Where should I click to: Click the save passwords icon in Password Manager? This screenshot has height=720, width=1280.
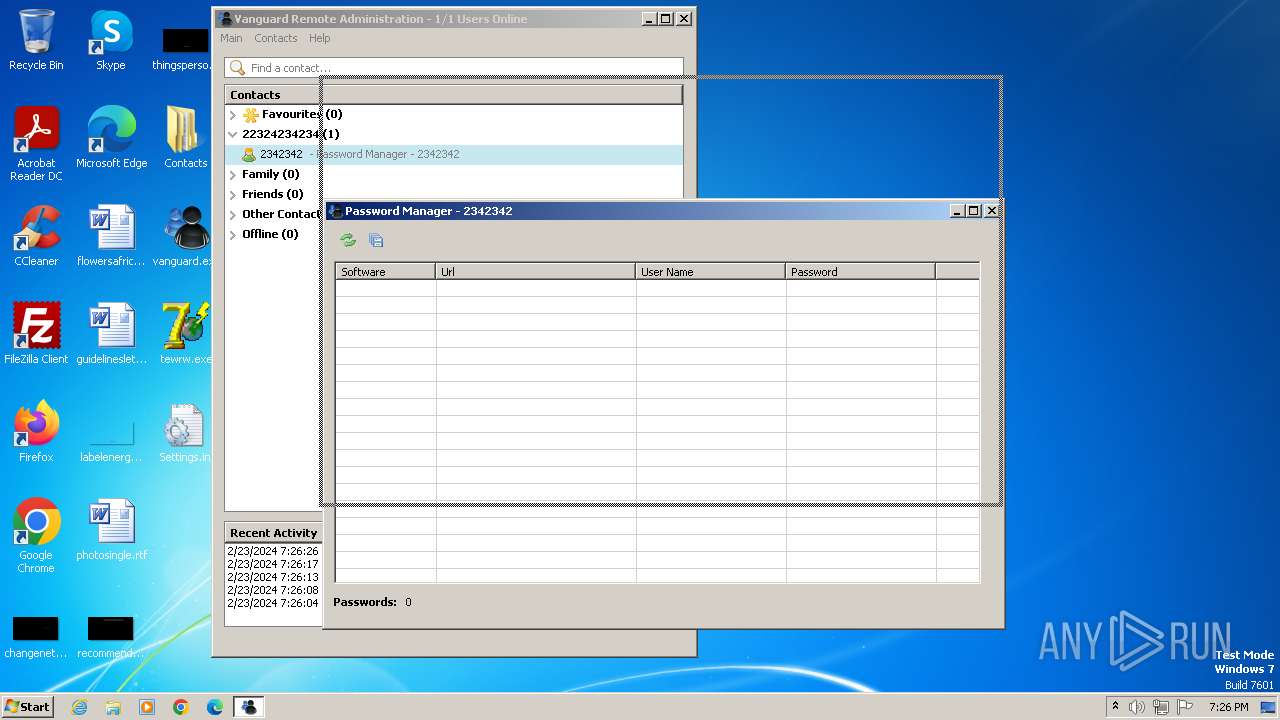376,240
